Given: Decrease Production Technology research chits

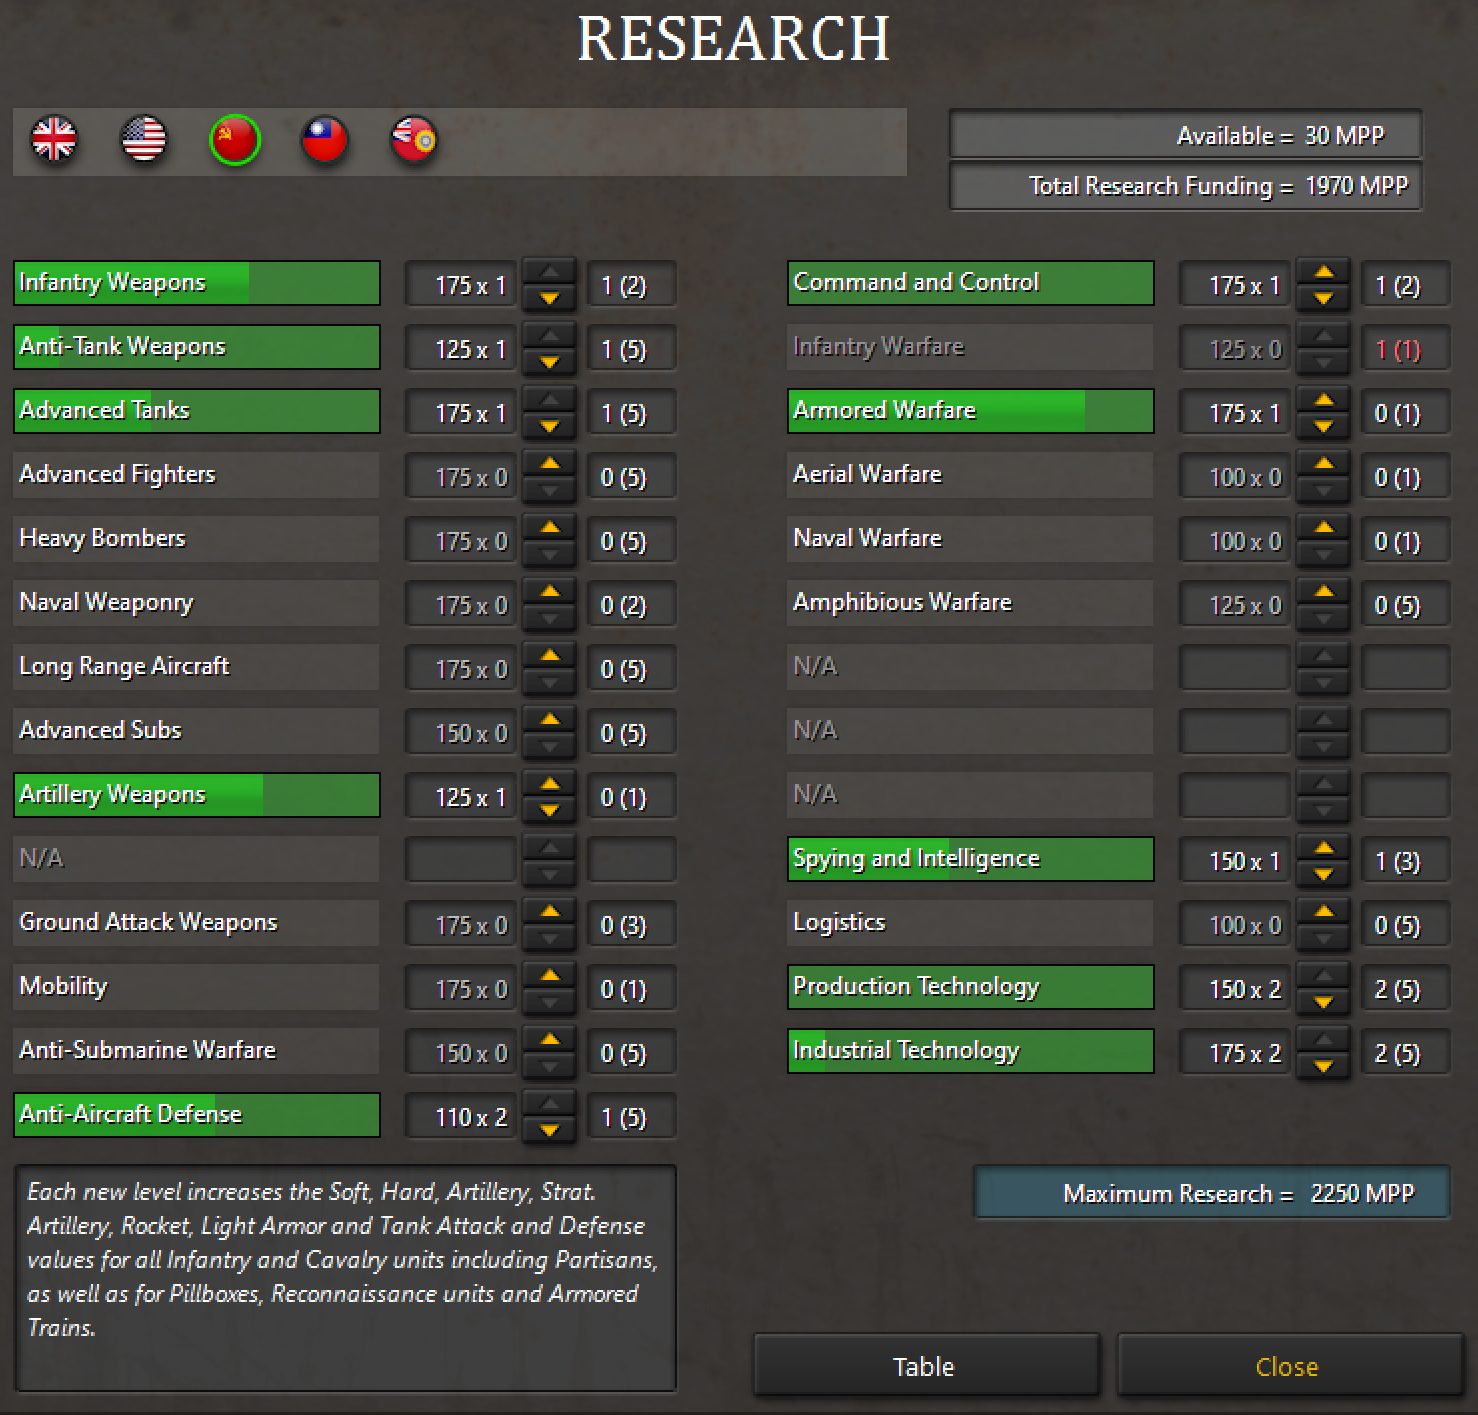Looking at the screenshot, I should 1322,1000.
